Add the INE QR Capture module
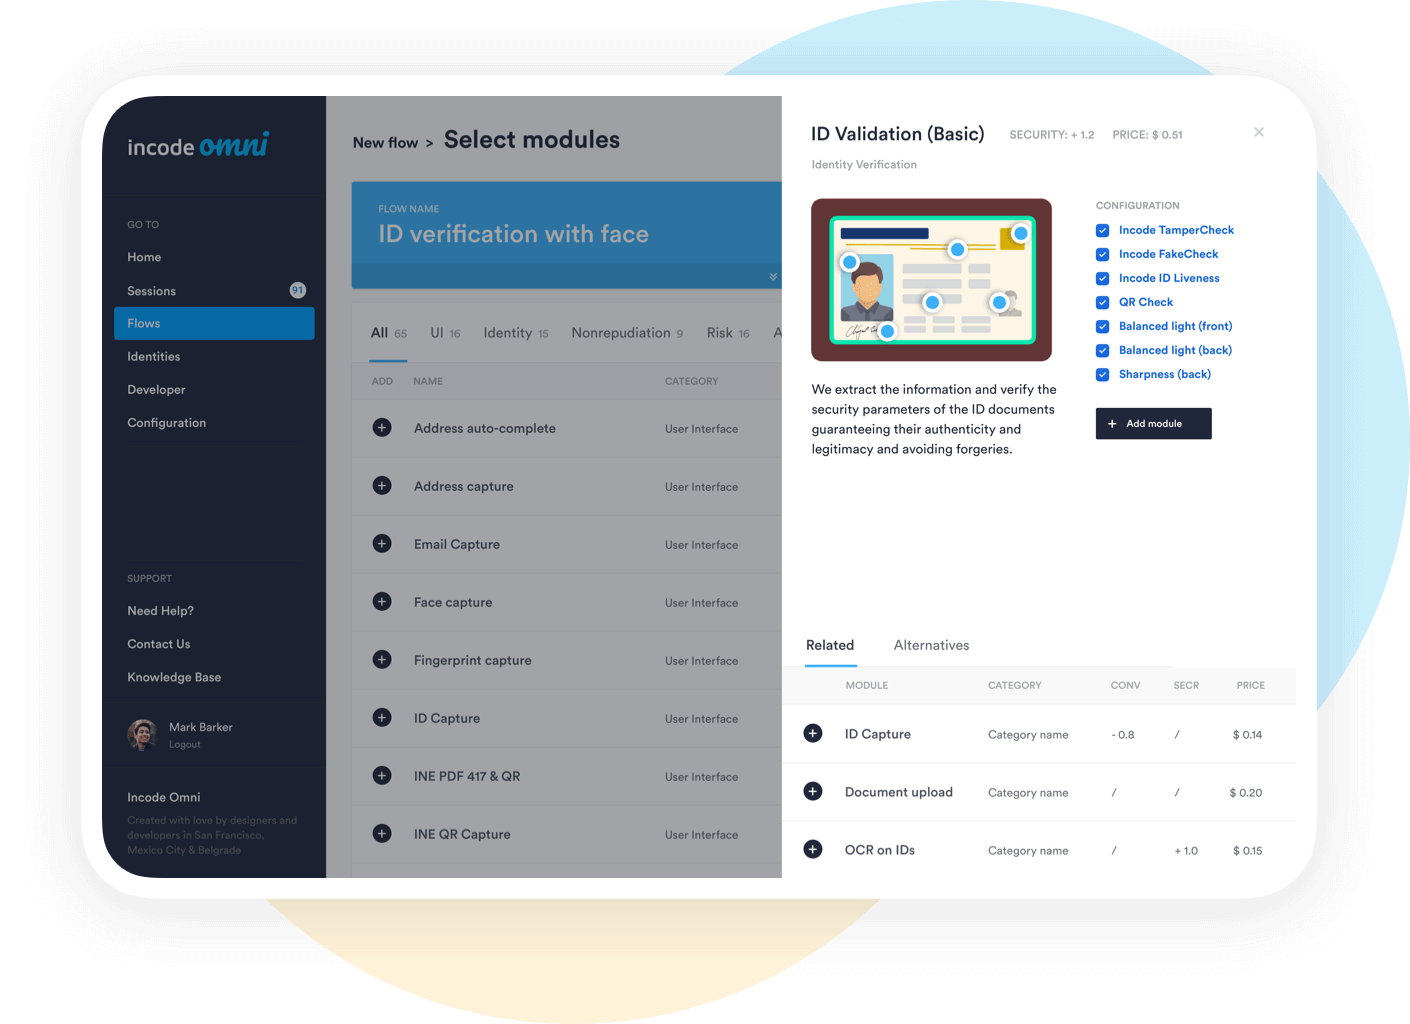The image size is (1410, 1024). 382,834
